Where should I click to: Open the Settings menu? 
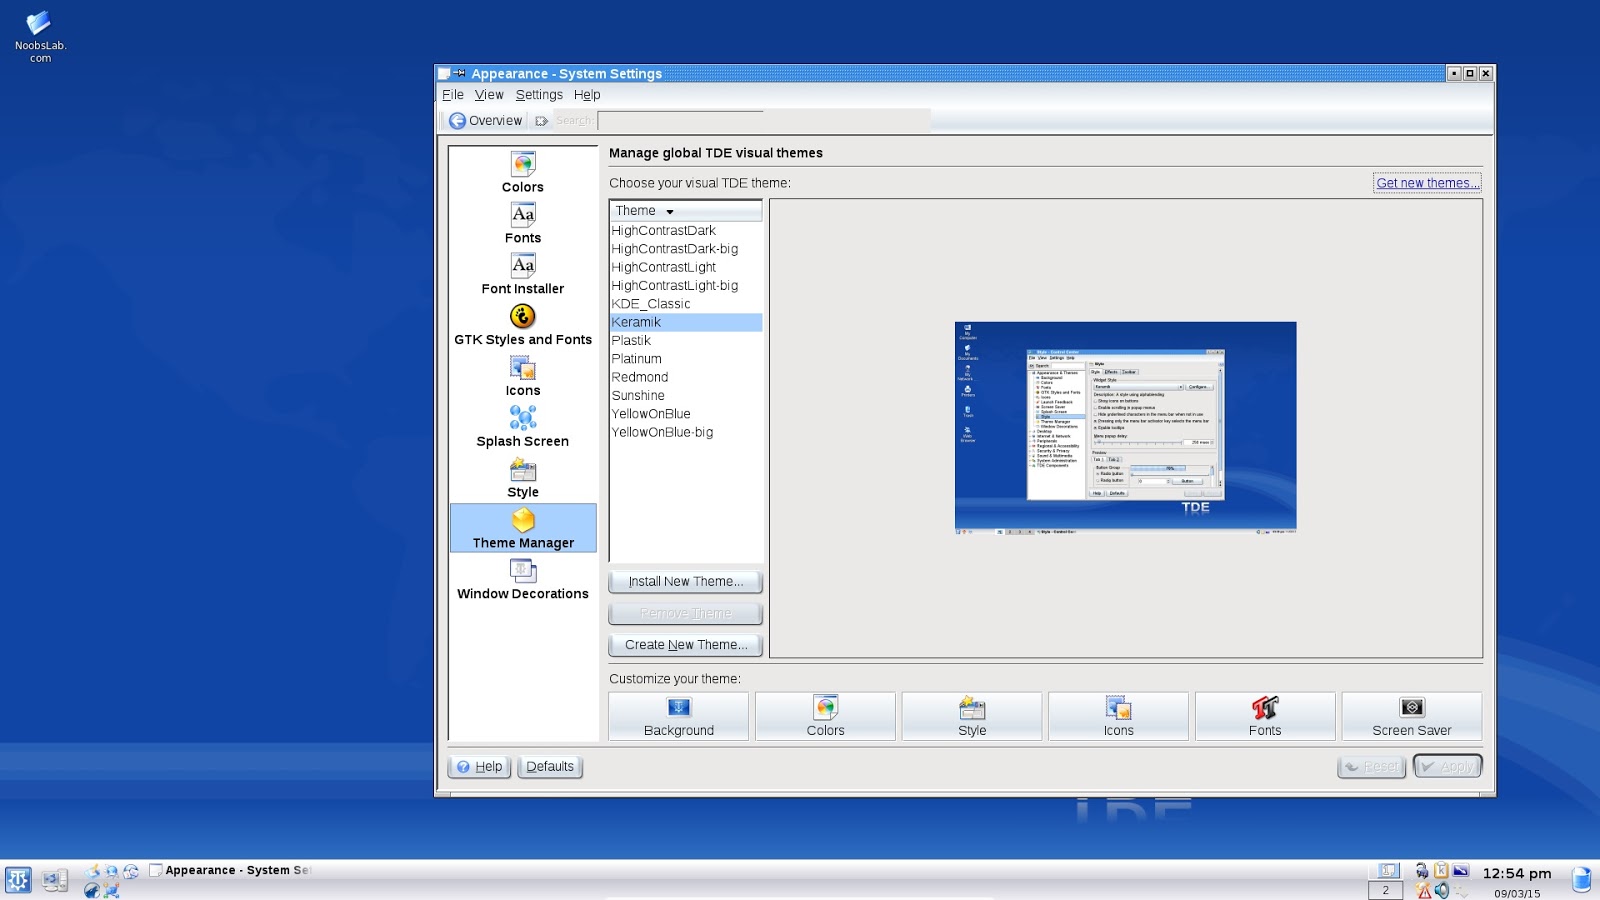point(539,94)
